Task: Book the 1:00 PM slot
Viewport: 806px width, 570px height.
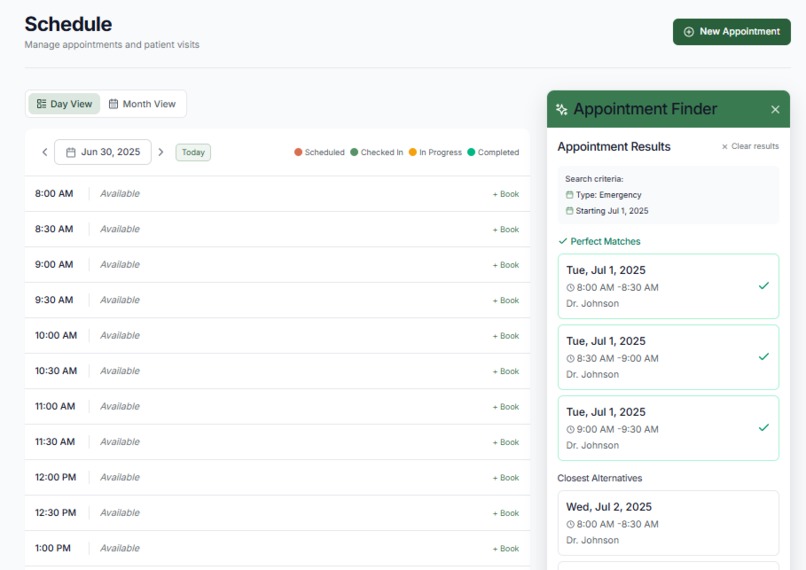Action: pyautogui.click(x=506, y=548)
